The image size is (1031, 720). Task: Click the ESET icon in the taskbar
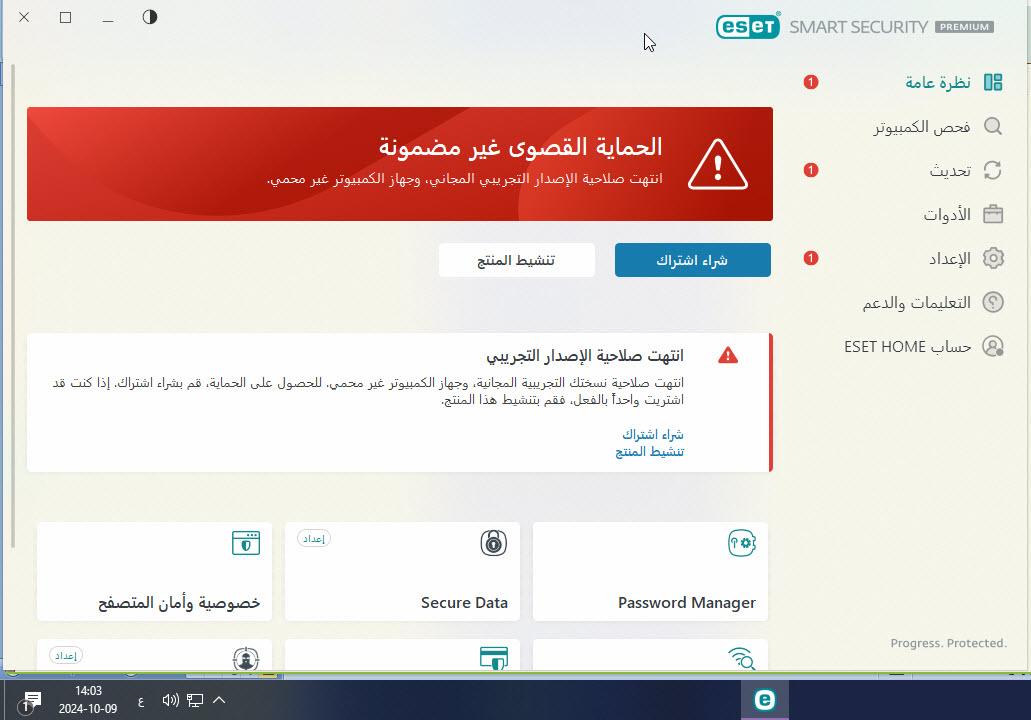(x=765, y=700)
